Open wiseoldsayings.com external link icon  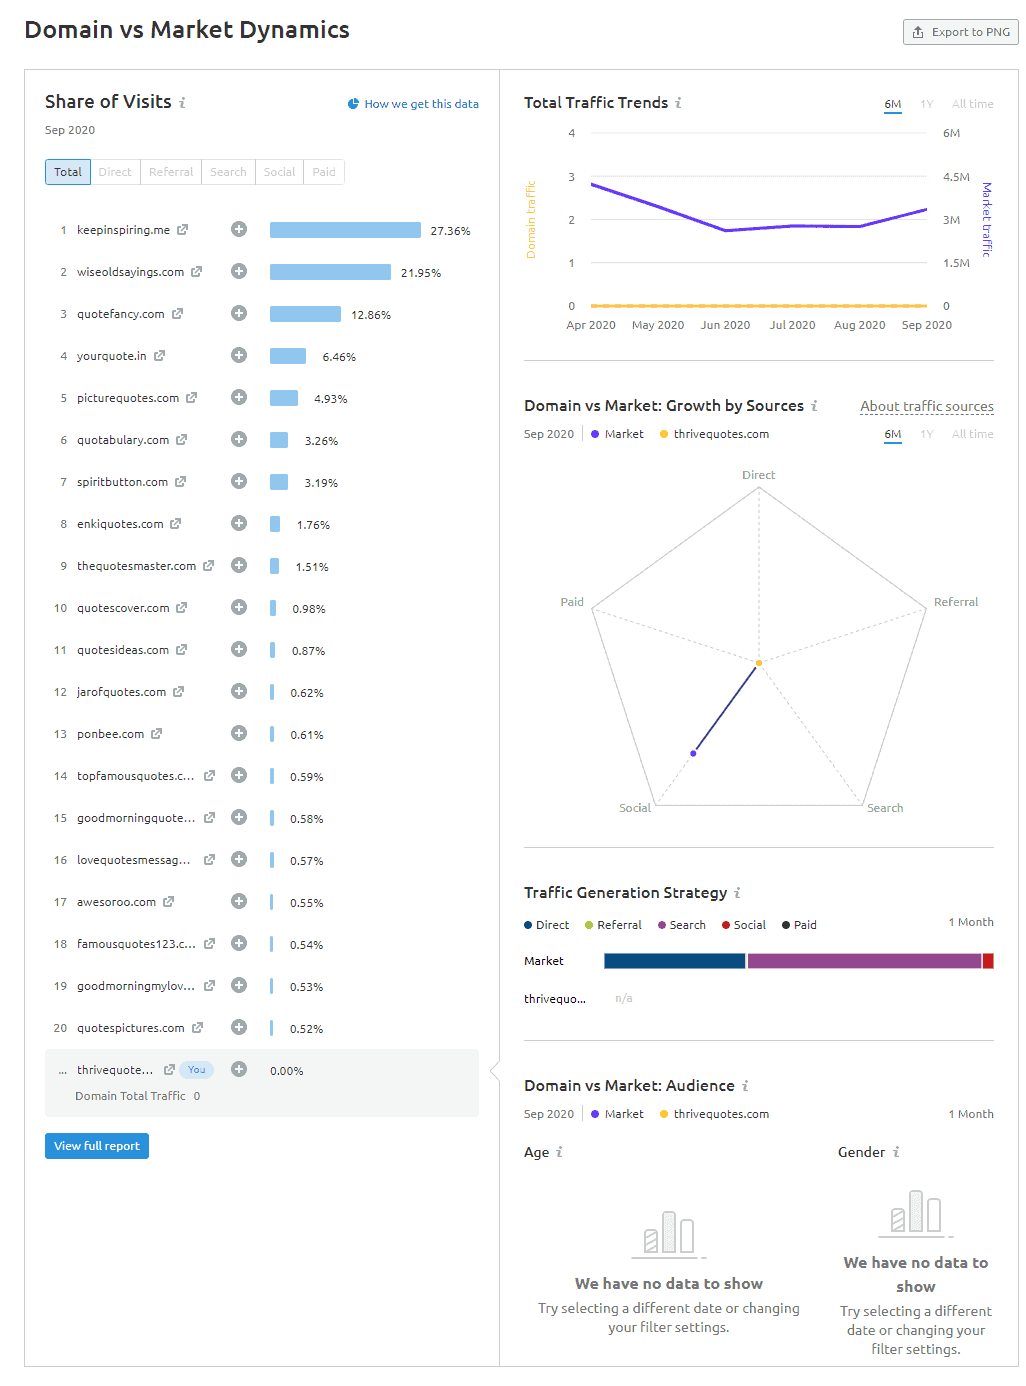(x=197, y=272)
